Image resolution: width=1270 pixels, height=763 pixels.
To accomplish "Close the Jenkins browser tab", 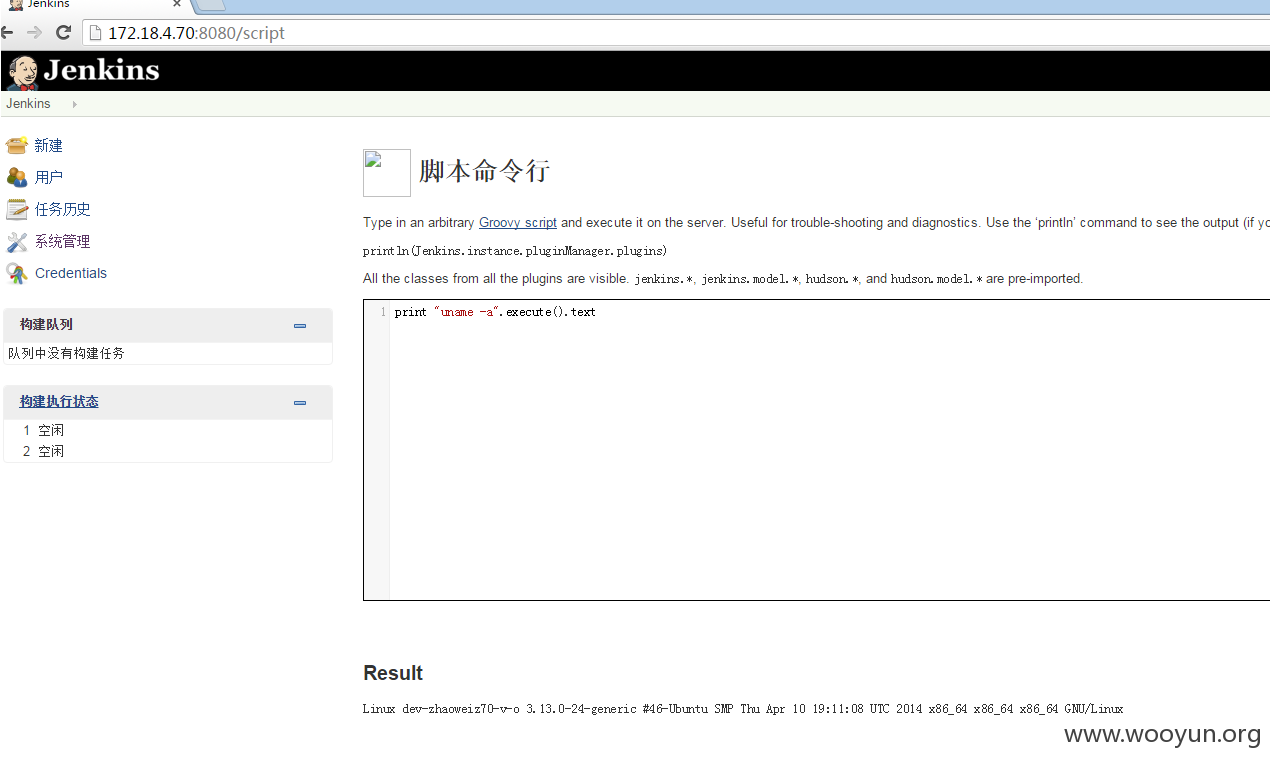I will tap(177, 4).
